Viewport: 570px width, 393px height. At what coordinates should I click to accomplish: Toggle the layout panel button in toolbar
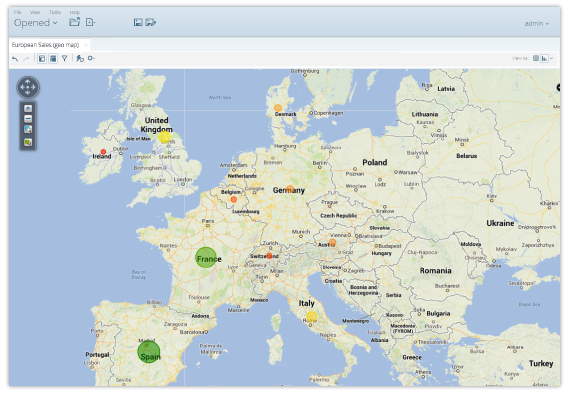(x=42, y=58)
